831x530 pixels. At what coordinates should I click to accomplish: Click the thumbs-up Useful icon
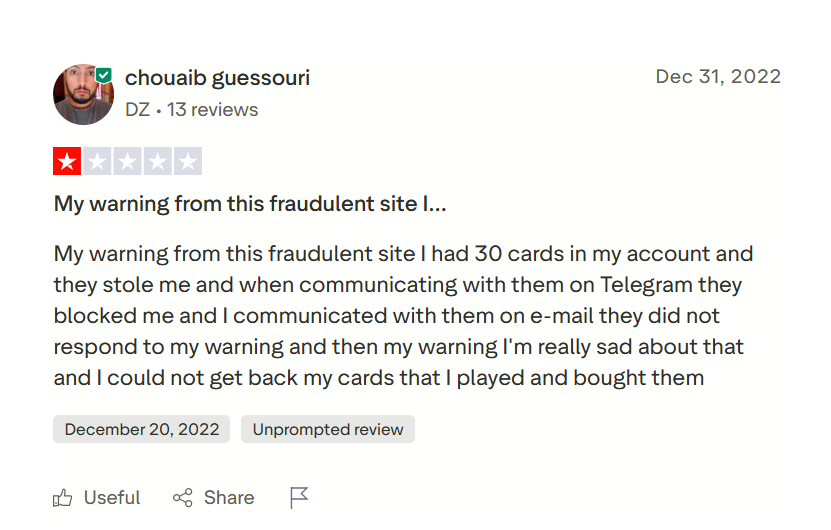pos(63,498)
